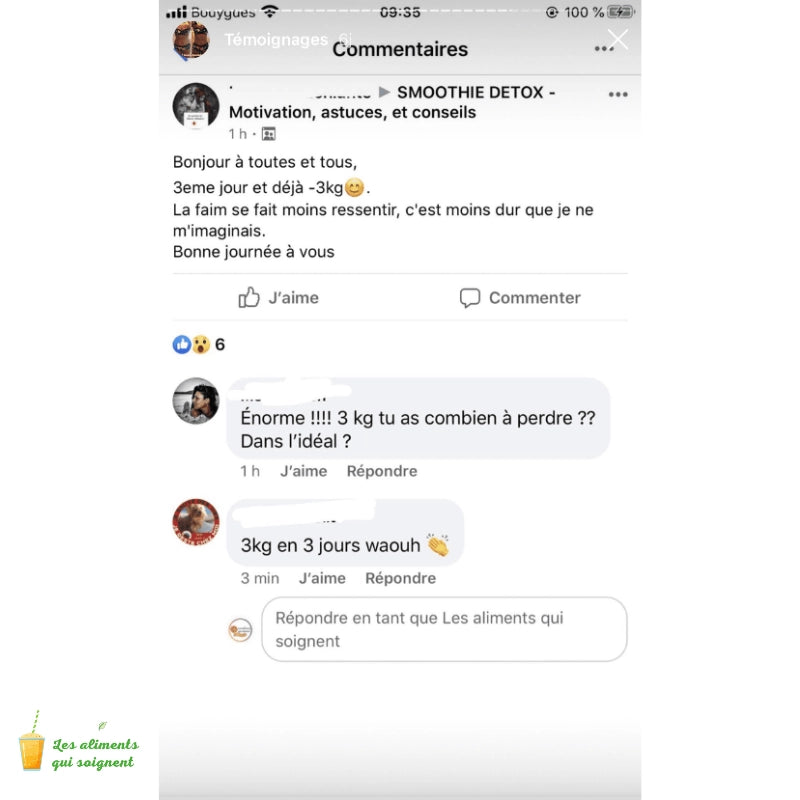Click the page avatar beside reply field
The image size is (800, 800).
coord(240,630)
